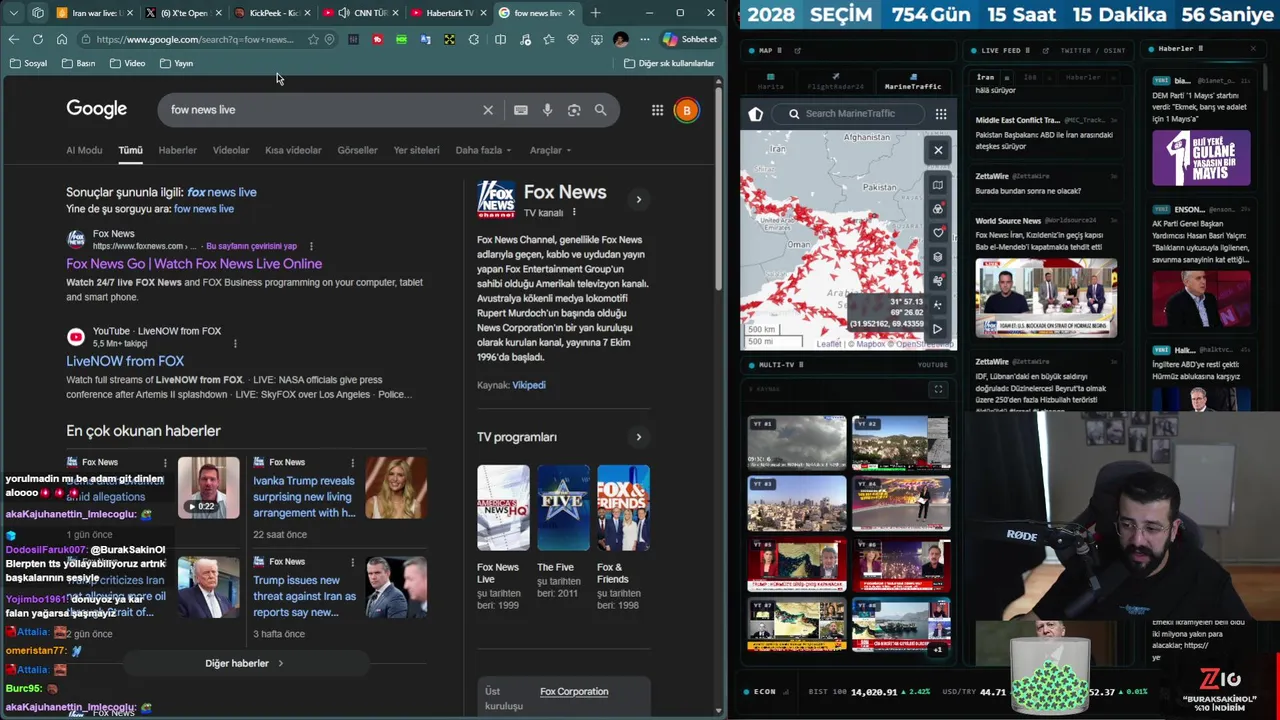Screen dimensions: 1280x720
Task: Expand TV programları with chevron
Action: tap(638, 437)
